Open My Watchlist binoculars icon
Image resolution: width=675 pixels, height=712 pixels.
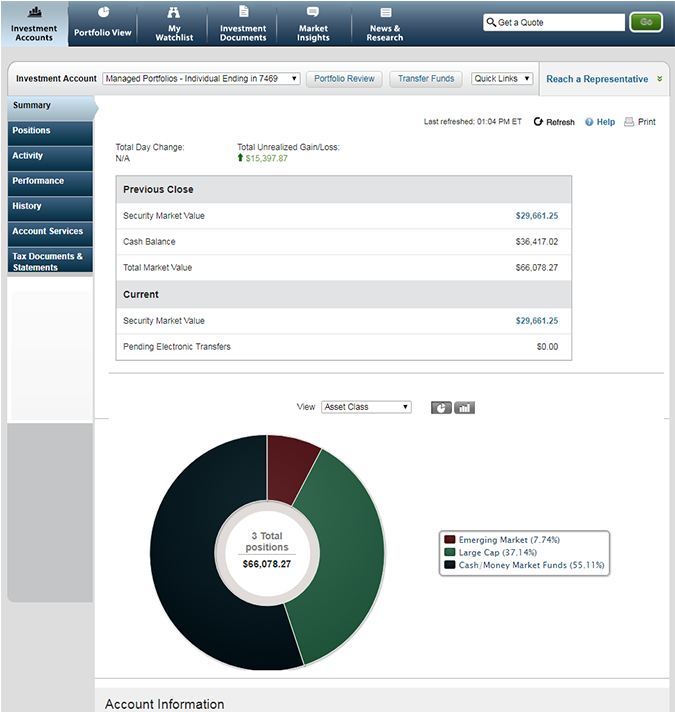(174, 12)
